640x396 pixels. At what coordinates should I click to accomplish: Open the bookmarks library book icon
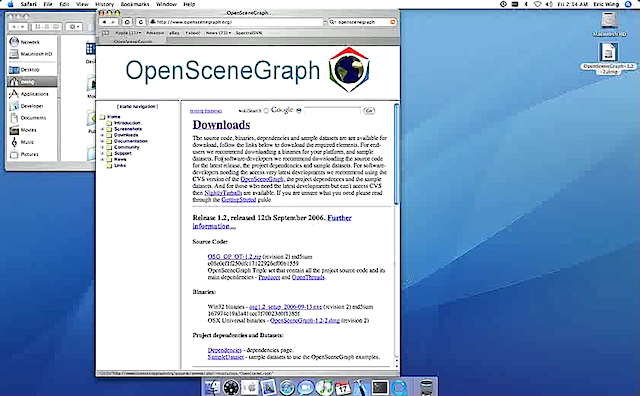pos(105,33)
